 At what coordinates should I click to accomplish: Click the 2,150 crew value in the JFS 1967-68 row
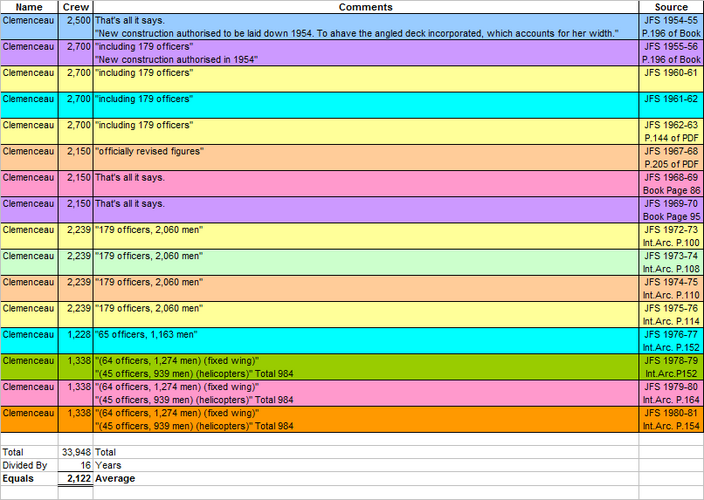point(79,152)
